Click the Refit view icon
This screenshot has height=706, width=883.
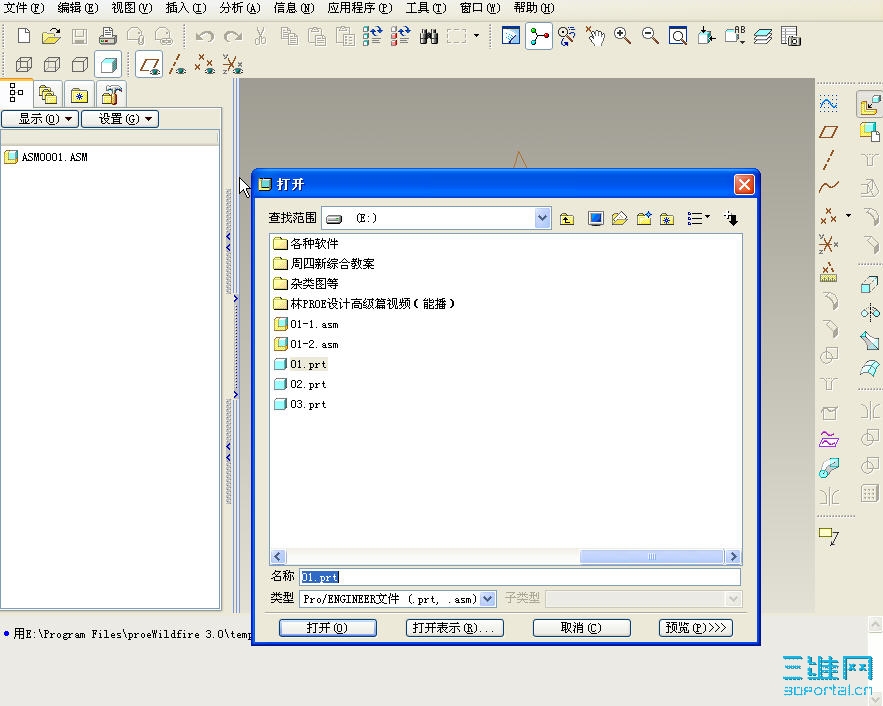(x=678, y=37)
